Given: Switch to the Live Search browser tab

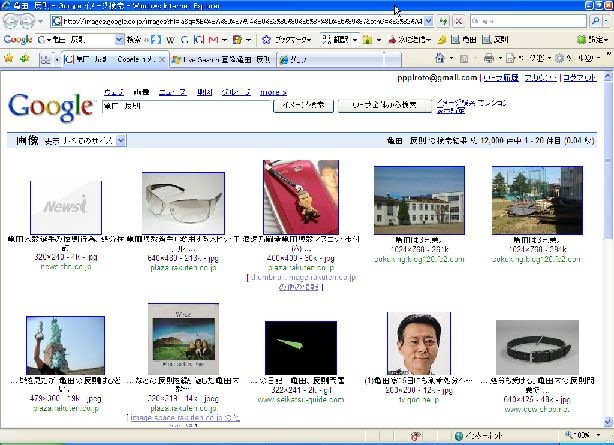Looking at the screenshot, I should [x=218, y=59].
